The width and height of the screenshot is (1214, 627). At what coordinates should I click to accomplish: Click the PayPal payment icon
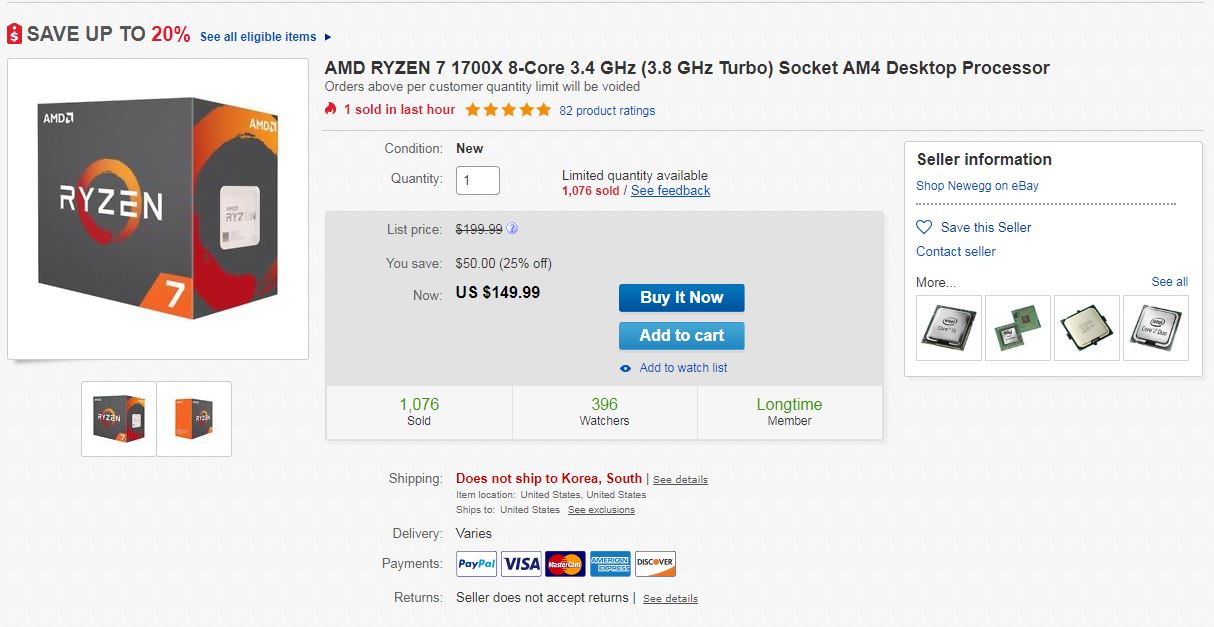[x=476, y=564]
